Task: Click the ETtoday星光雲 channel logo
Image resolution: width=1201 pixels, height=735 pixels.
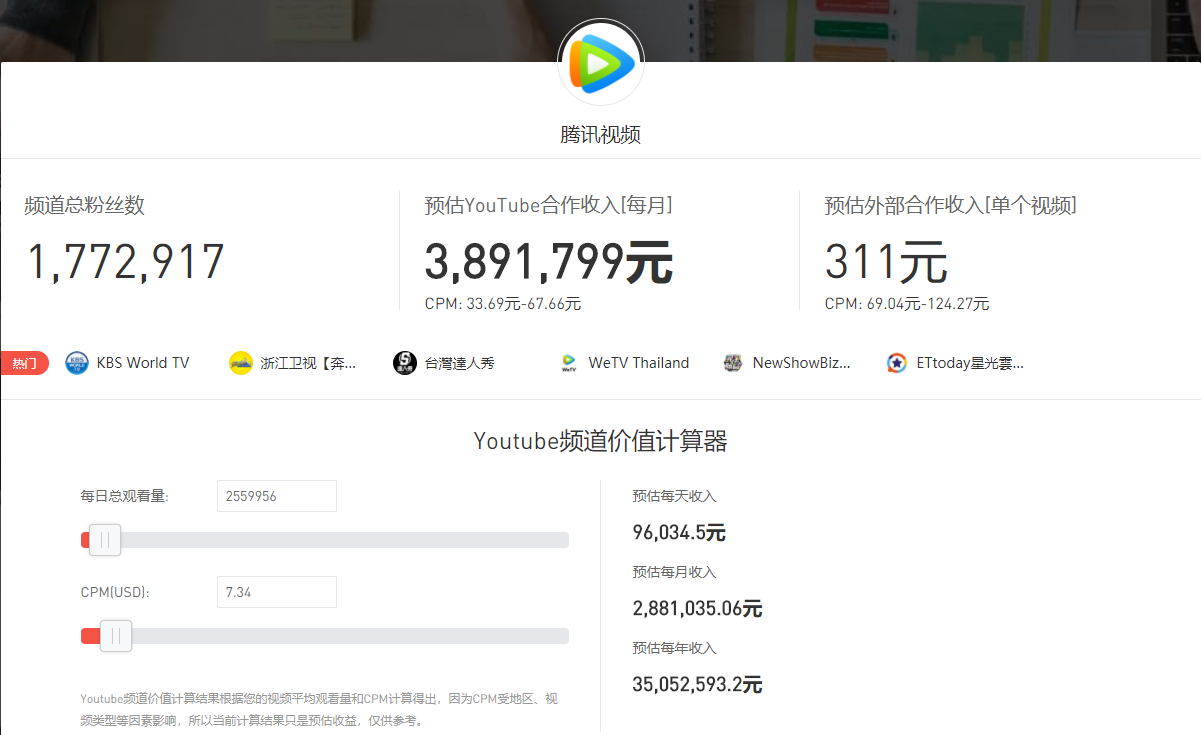Action: coord(895,362)
